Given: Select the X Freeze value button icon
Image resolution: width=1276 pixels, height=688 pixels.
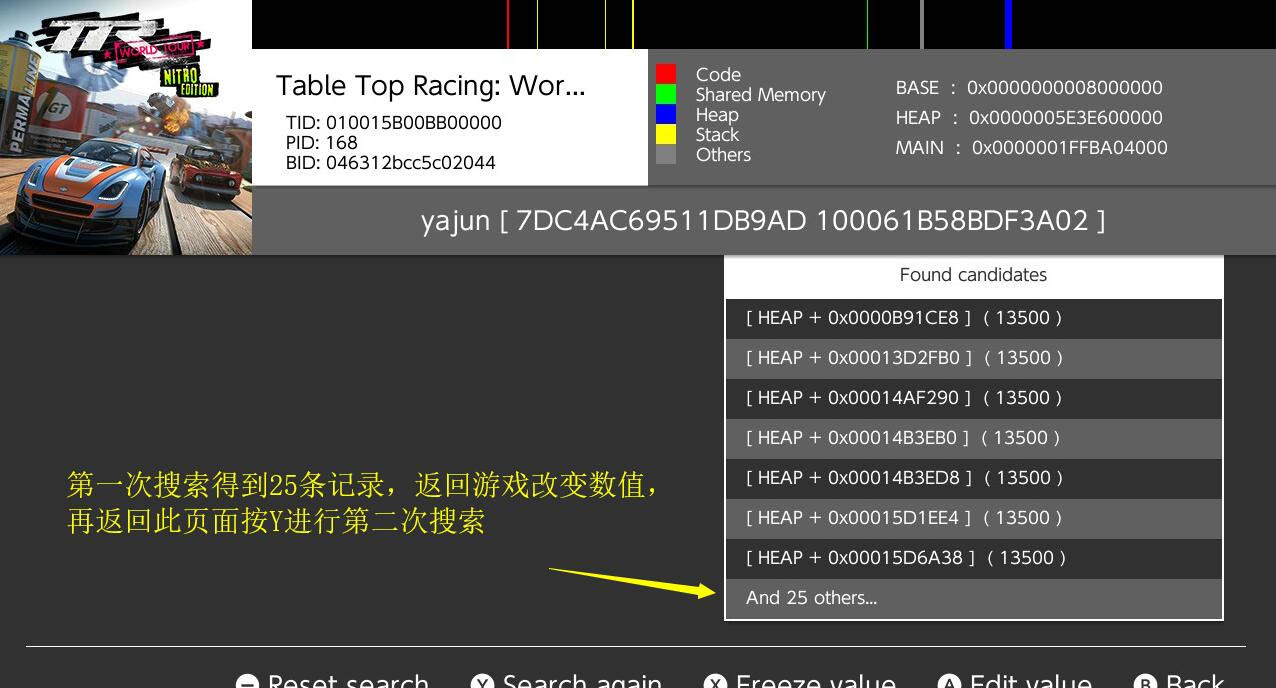Looking at the screenshot, I should 715,683.
